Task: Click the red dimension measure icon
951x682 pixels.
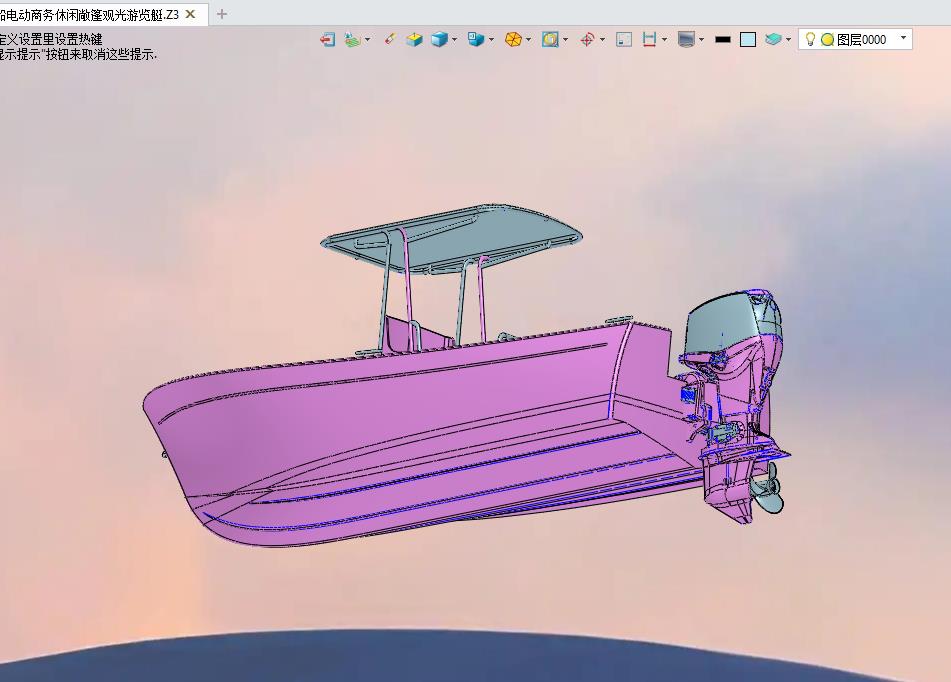Action: 649,40
